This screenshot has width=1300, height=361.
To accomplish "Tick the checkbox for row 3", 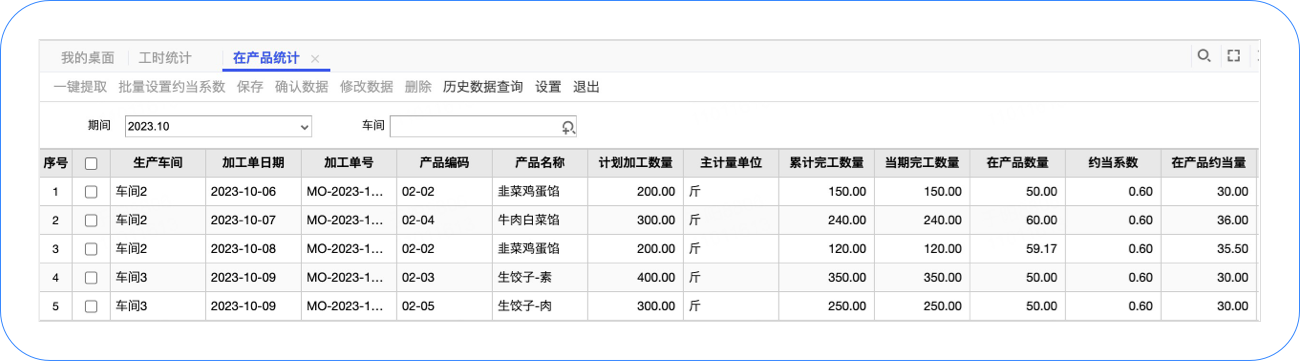I will click(x=91, y=249).
